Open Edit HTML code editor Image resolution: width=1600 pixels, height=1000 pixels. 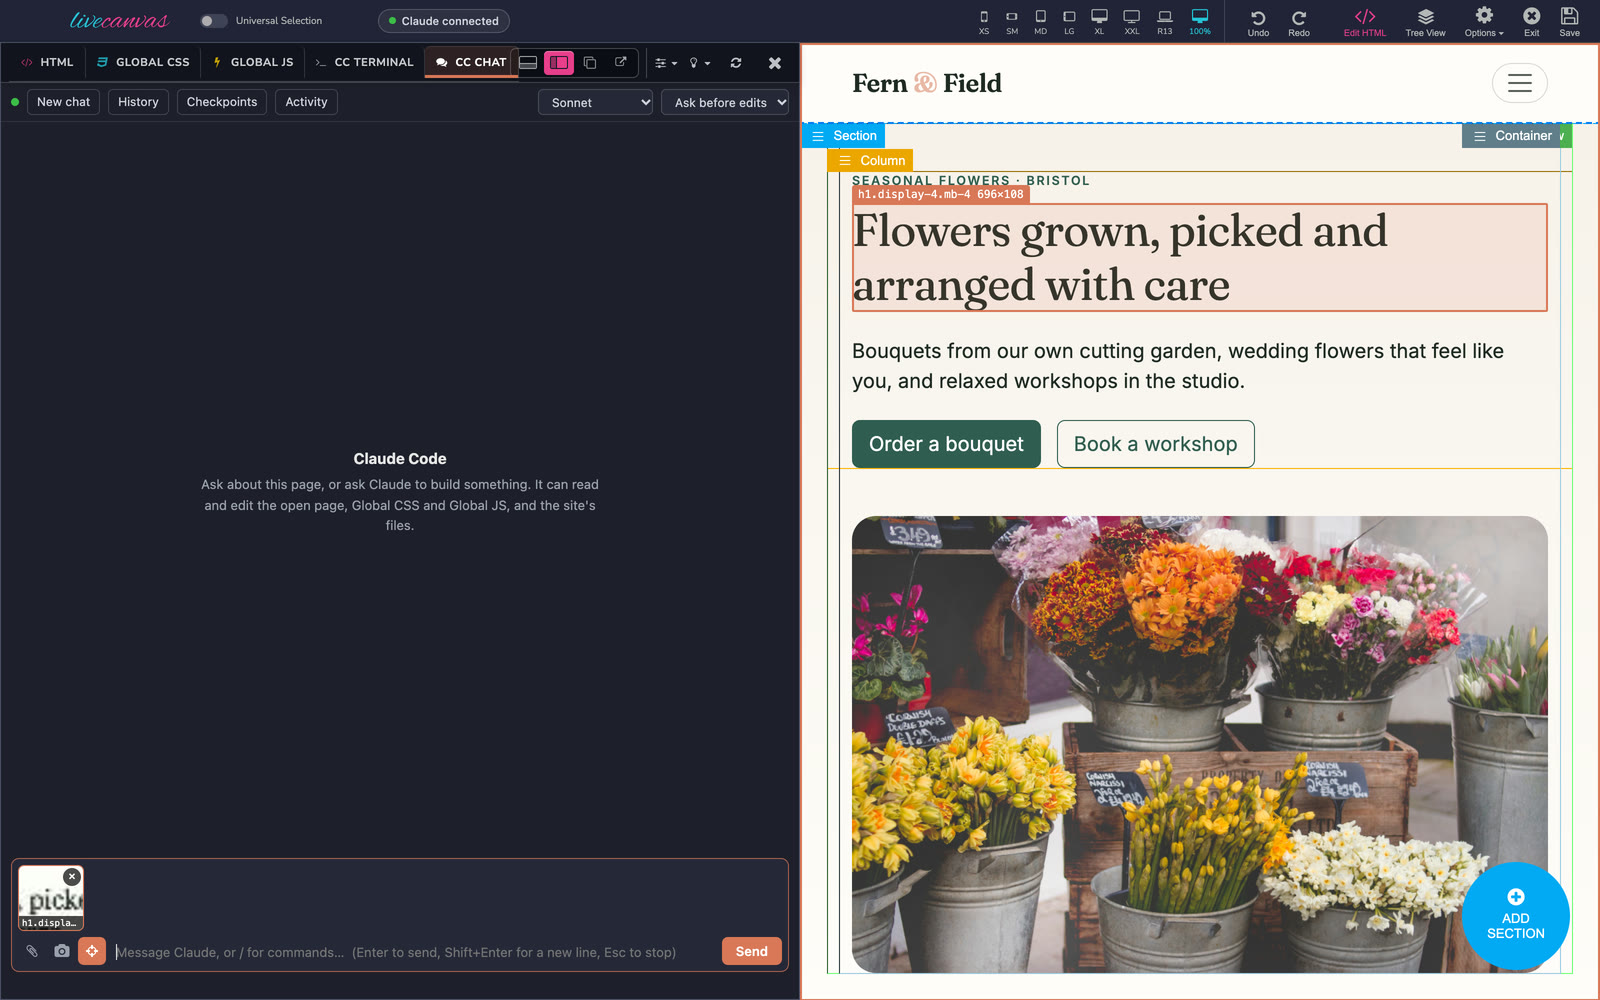pos(1365,22)
